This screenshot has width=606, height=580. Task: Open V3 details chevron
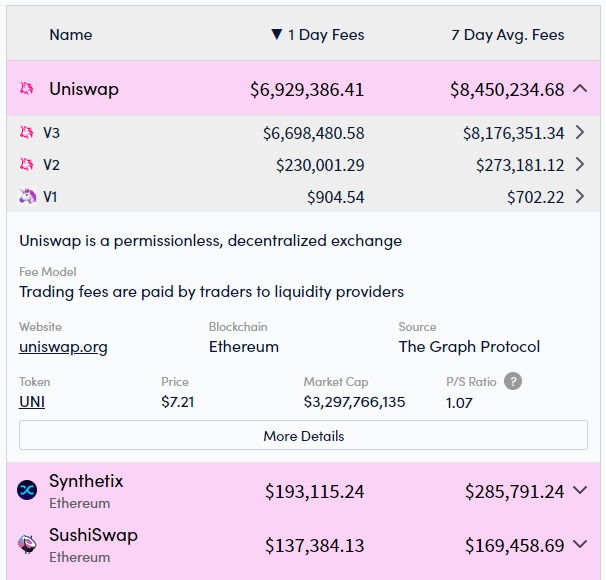[580, 133]
